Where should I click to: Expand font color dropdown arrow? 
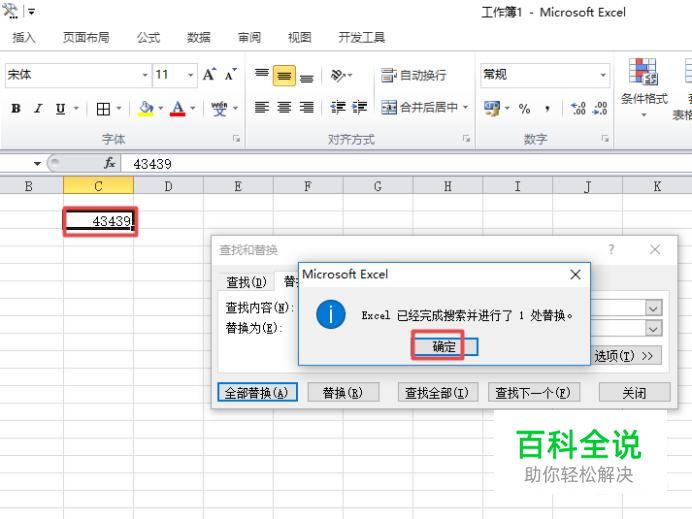click(x=193, y=108)
